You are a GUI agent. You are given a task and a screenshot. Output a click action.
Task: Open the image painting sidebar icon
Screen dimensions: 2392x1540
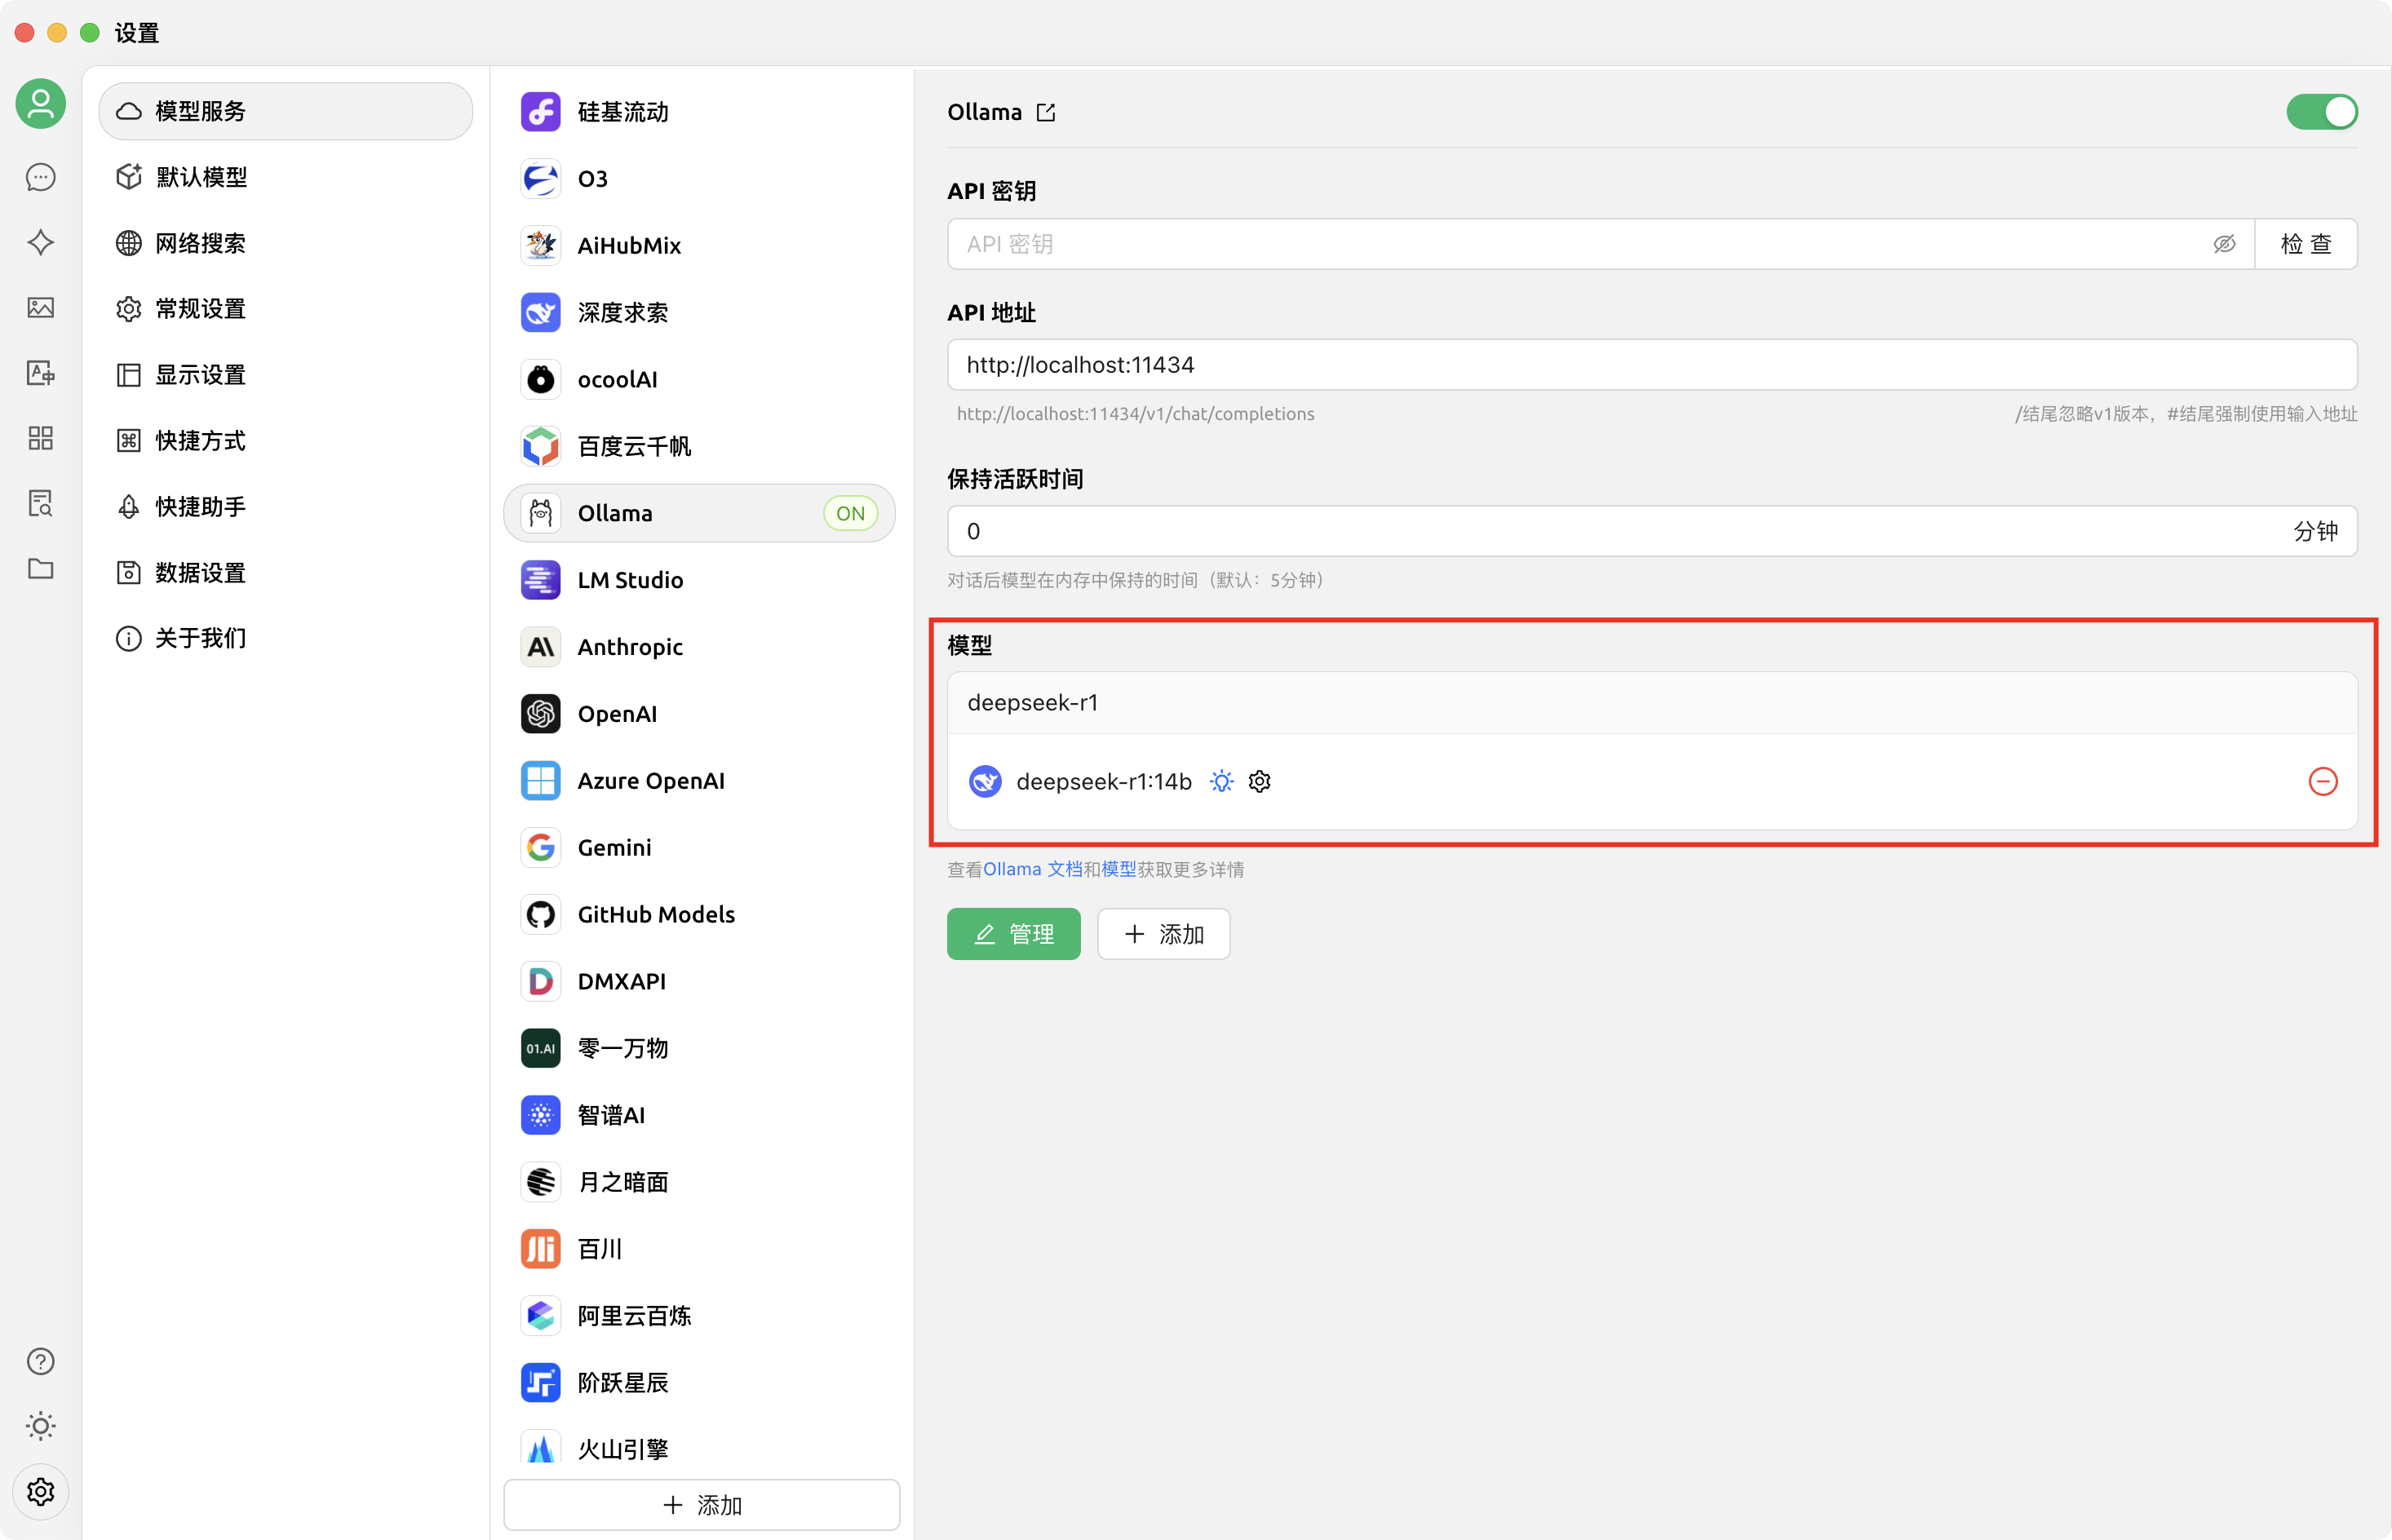coord(40,307)
